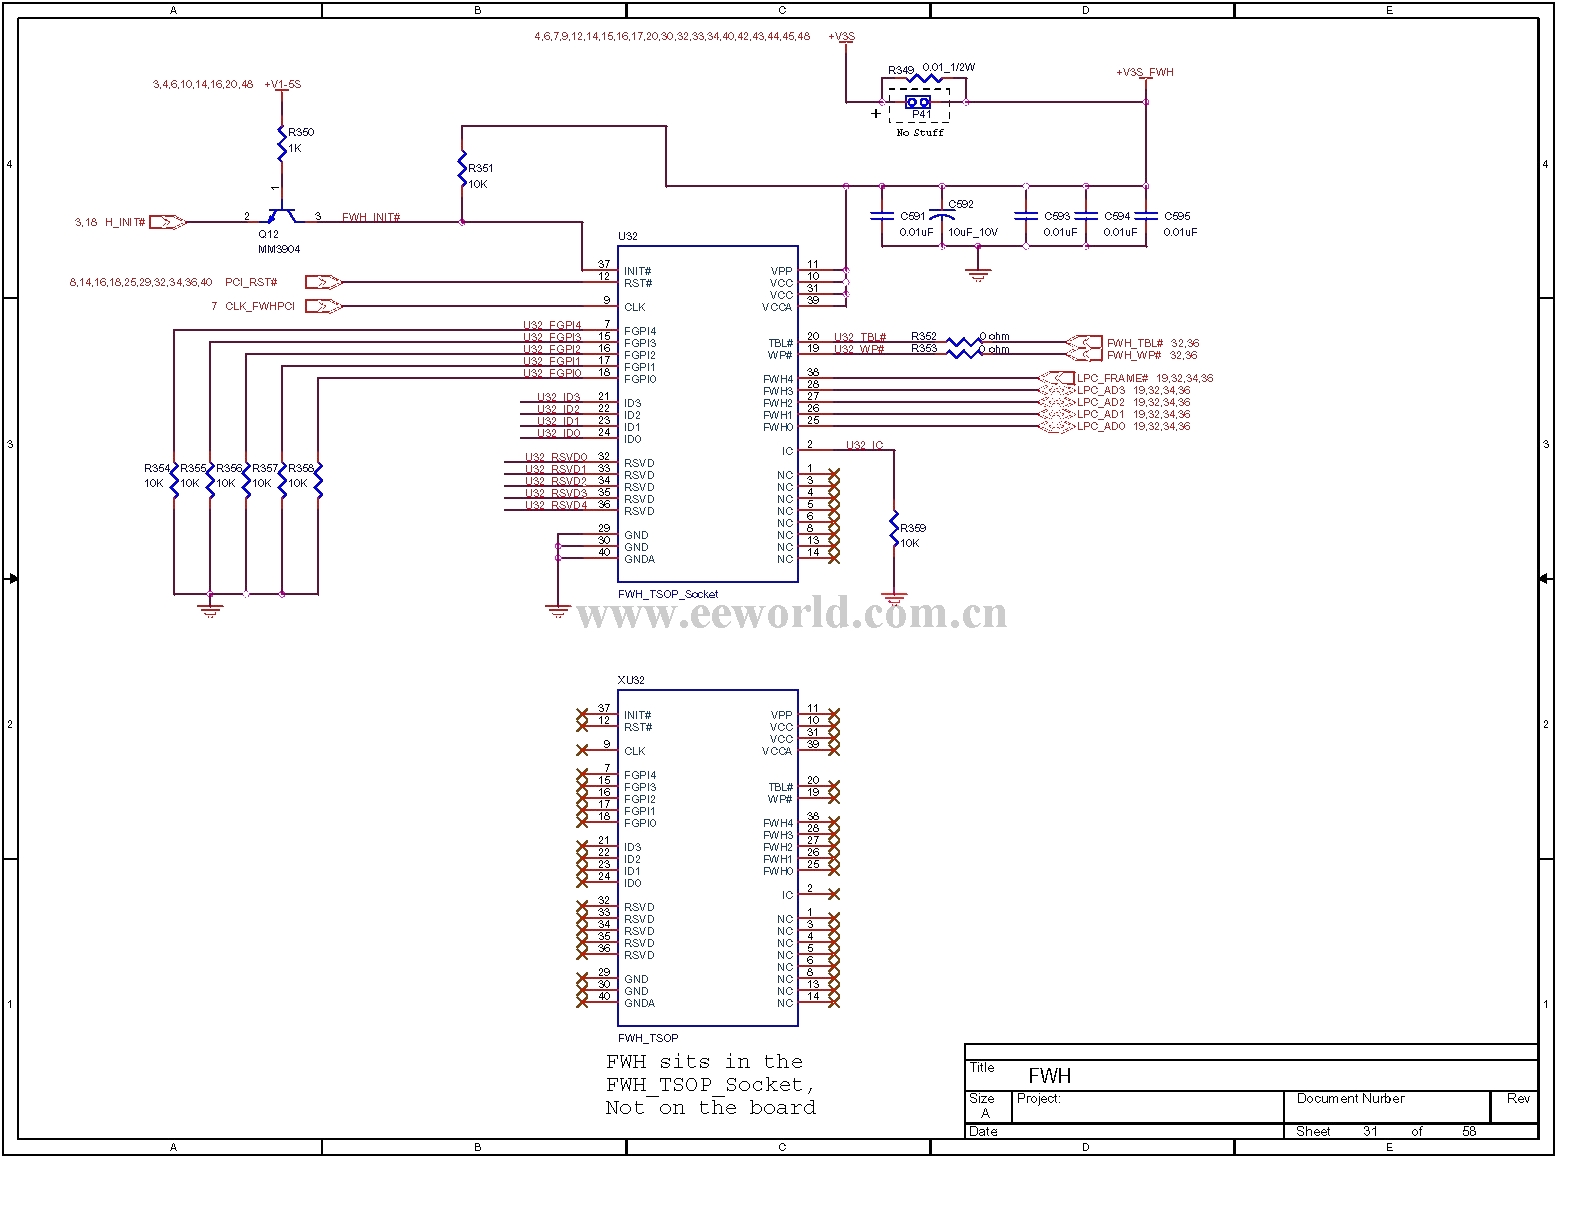Image resolution: width=1584 pixels, height=1223 pixels.
Task: Select the P41 No Stuff jumper
Action: coord(918,102)
